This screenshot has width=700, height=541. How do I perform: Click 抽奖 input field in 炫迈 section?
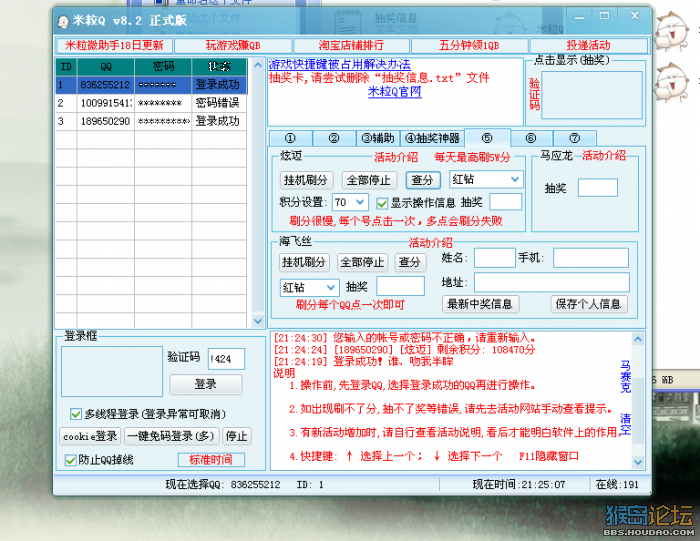click(505, 202)
